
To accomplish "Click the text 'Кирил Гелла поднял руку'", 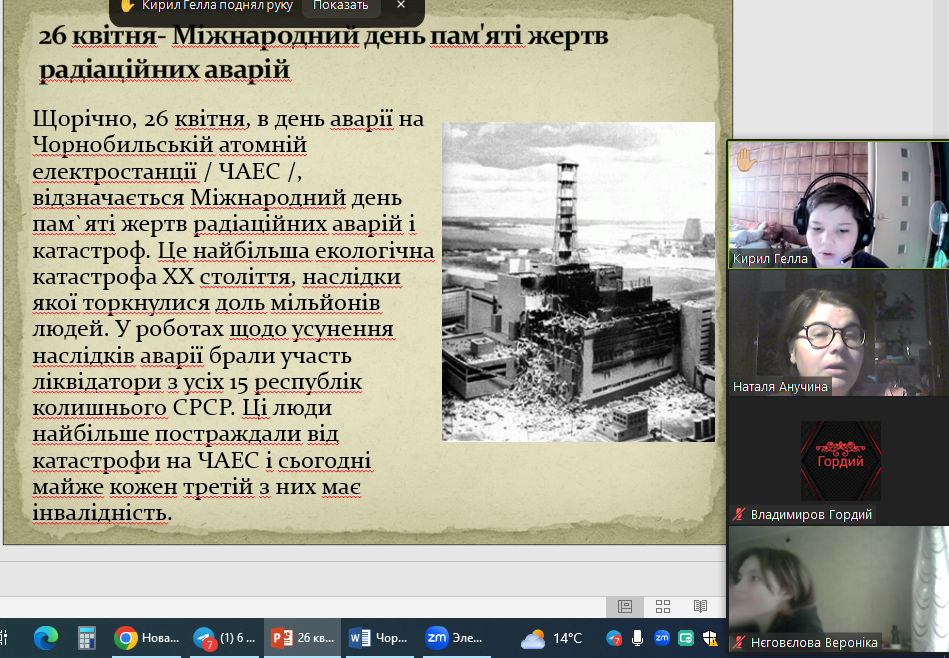I will coord(217,5).
